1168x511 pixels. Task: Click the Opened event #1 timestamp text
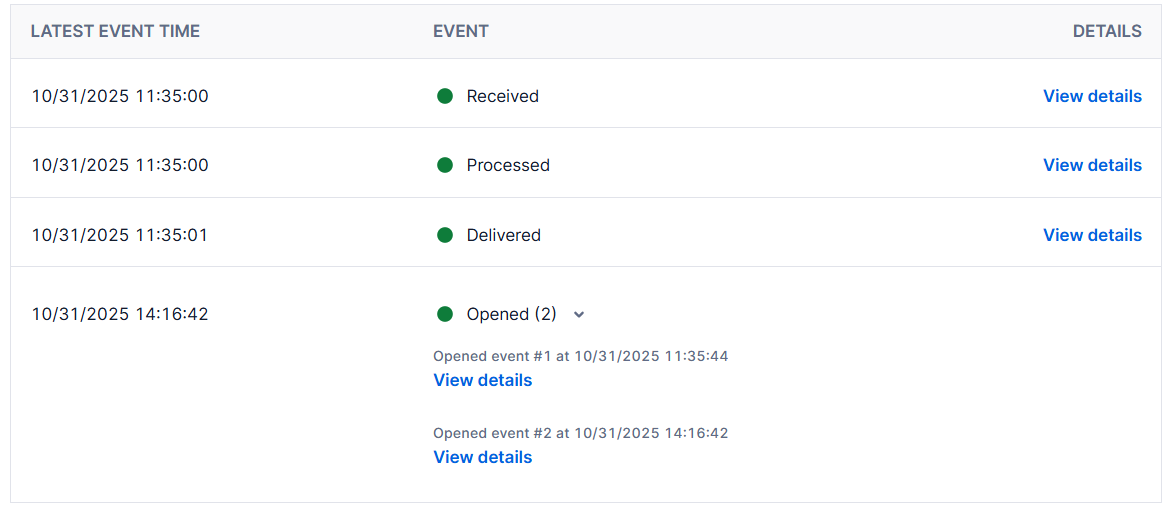pos(580,356)
